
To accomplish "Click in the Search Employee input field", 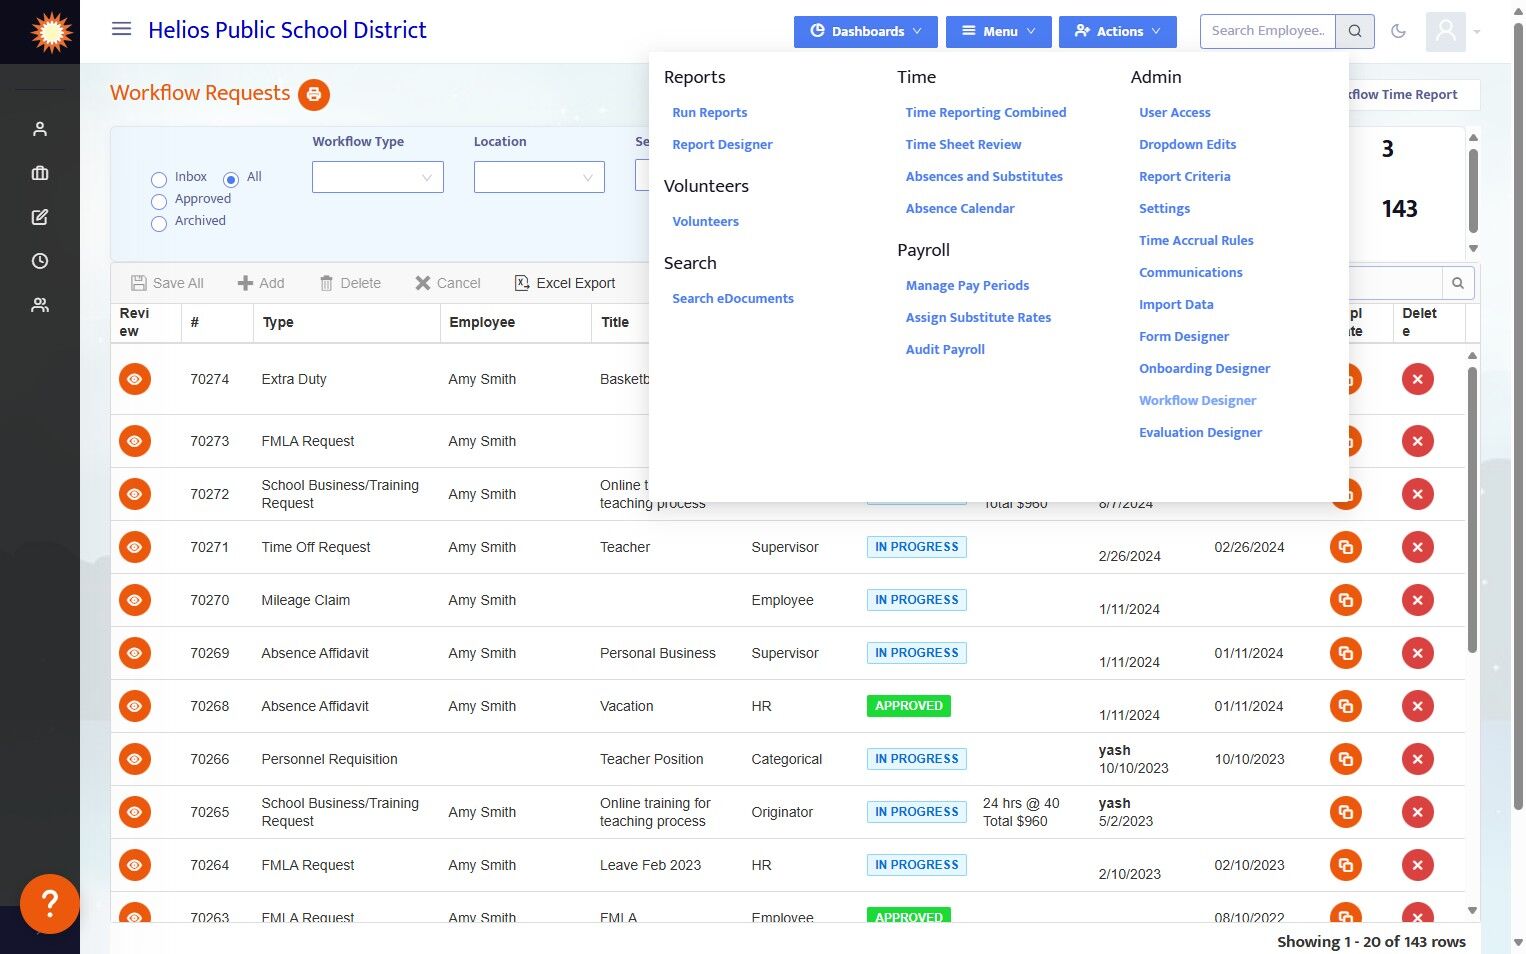I will tap(1268, 31).
